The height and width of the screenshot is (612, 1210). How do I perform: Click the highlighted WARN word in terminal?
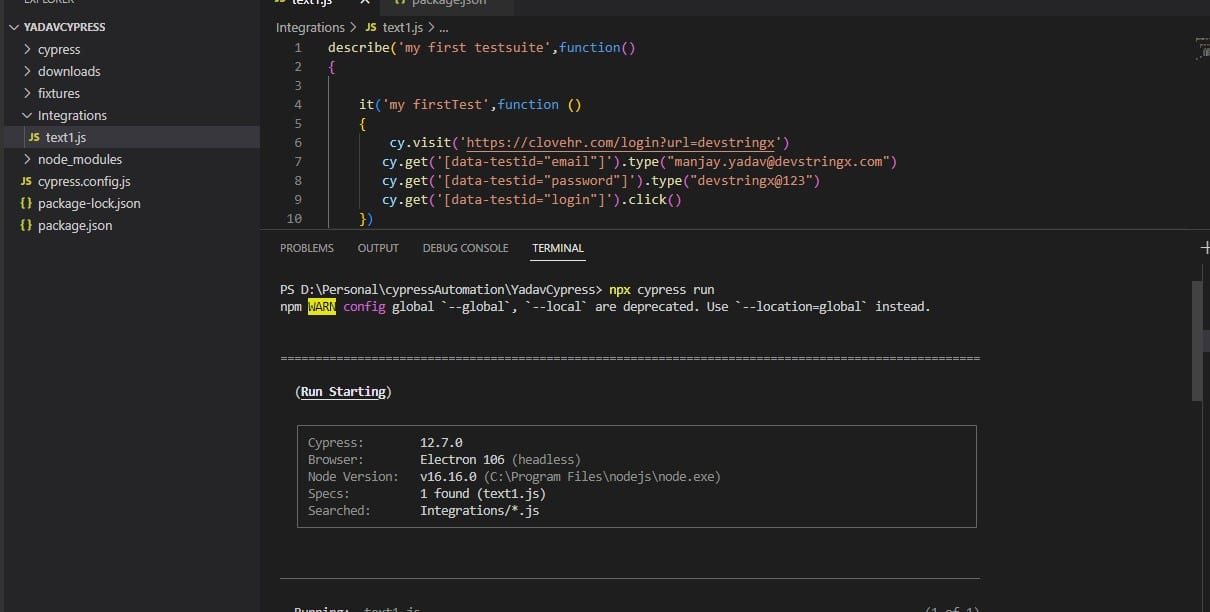[x=322, y=306]
